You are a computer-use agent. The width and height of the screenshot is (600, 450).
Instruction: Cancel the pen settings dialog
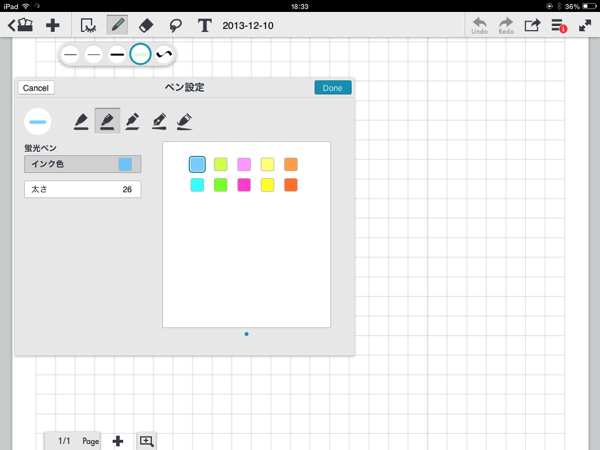point(36,88)
